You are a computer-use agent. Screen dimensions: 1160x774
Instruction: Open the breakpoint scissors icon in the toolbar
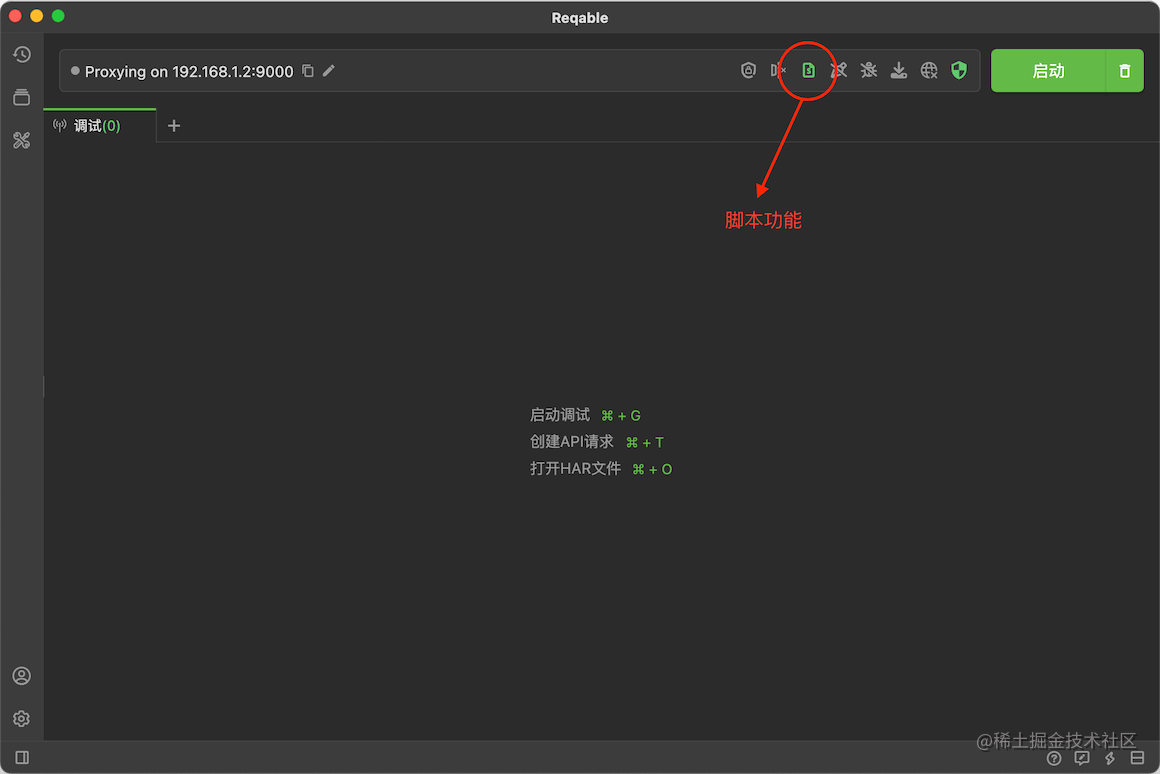pyautogui.click(x=838, y=70)
